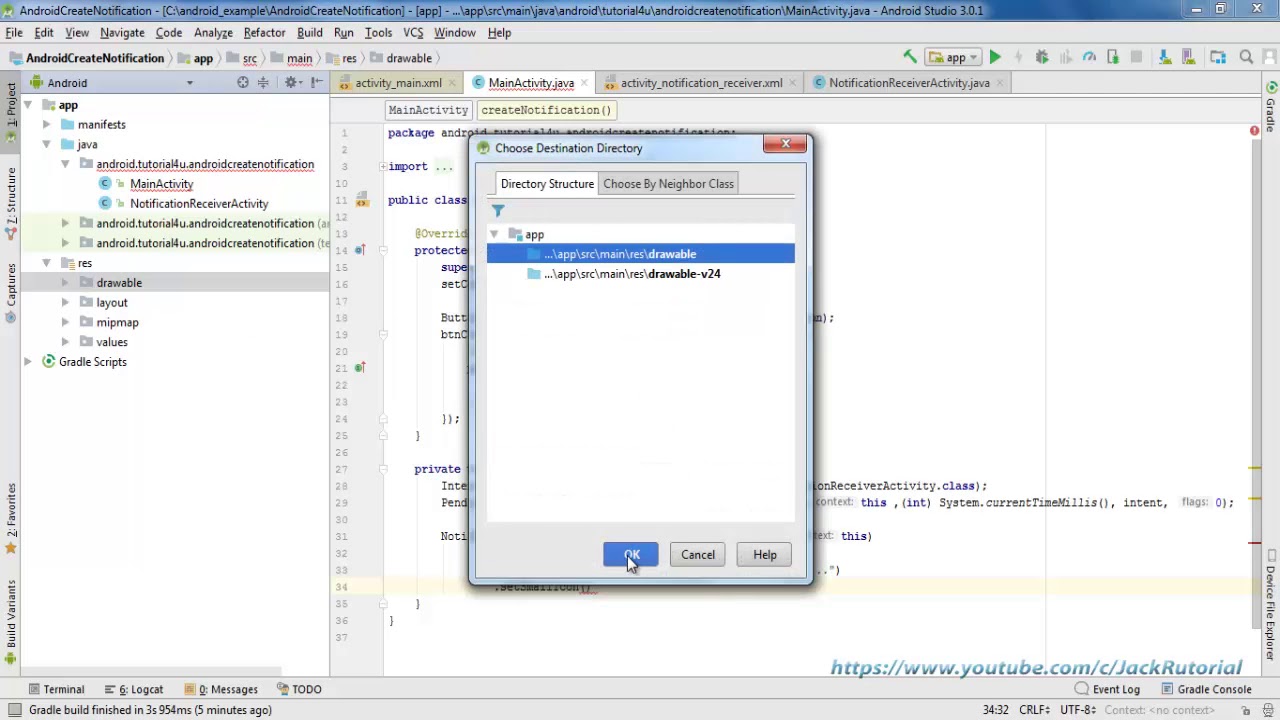Image resolution: width=1280 pixels, height=720 pixels.
Task: Click the Cancel button in the dialog
Action: point(698,555)
